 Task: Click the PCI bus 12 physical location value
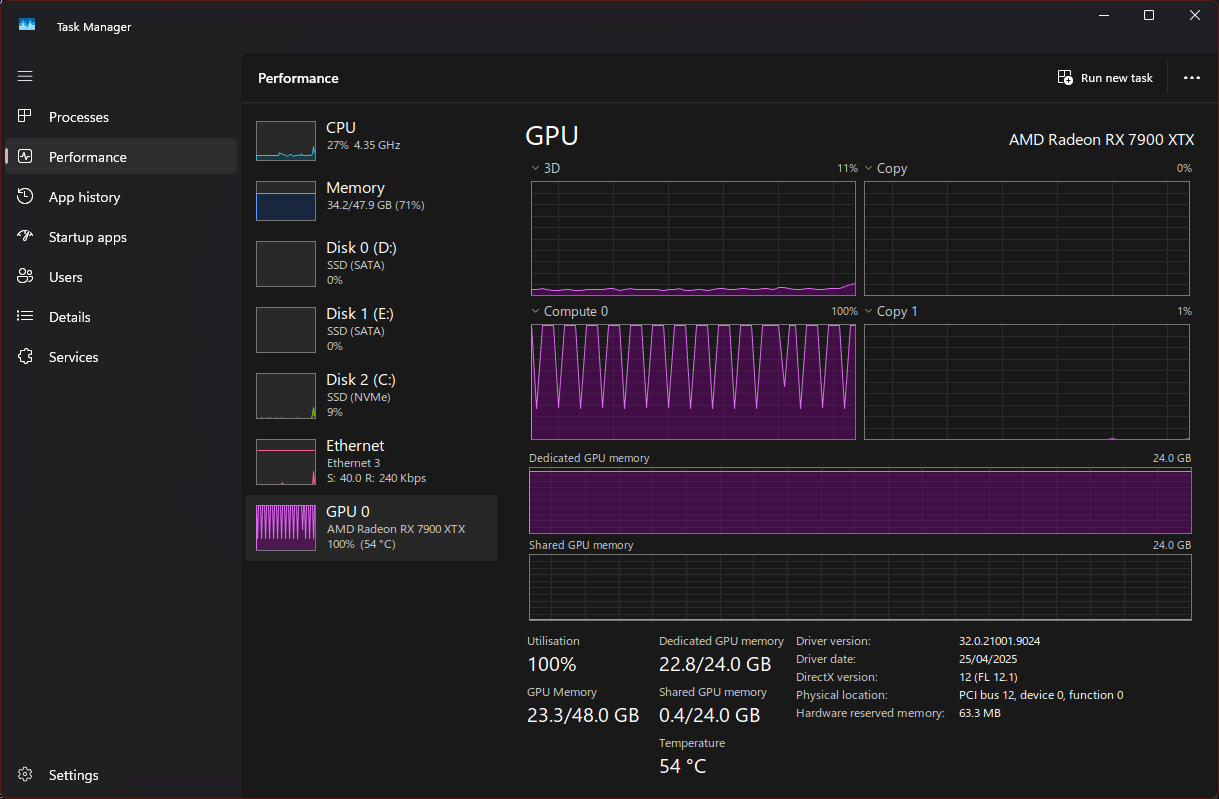1041,695
